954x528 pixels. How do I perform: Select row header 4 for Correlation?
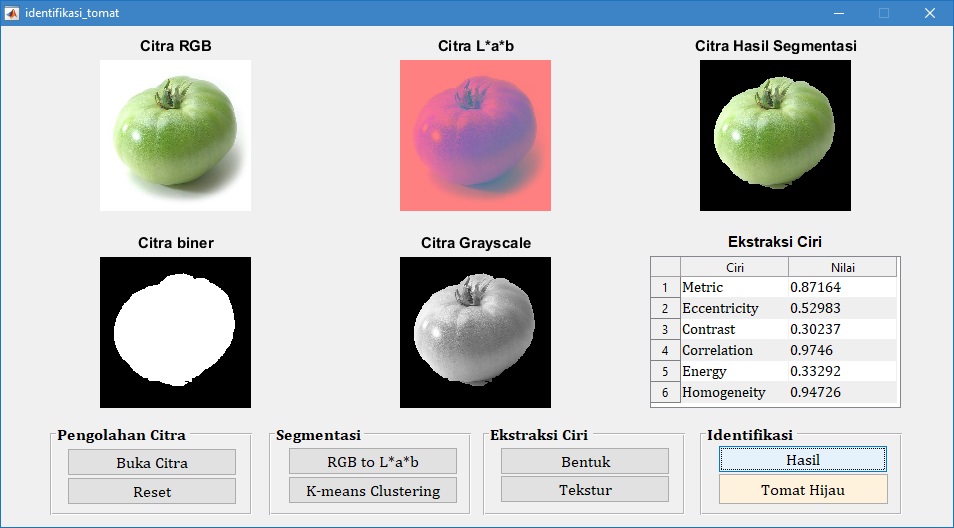[x=665, y=351]
